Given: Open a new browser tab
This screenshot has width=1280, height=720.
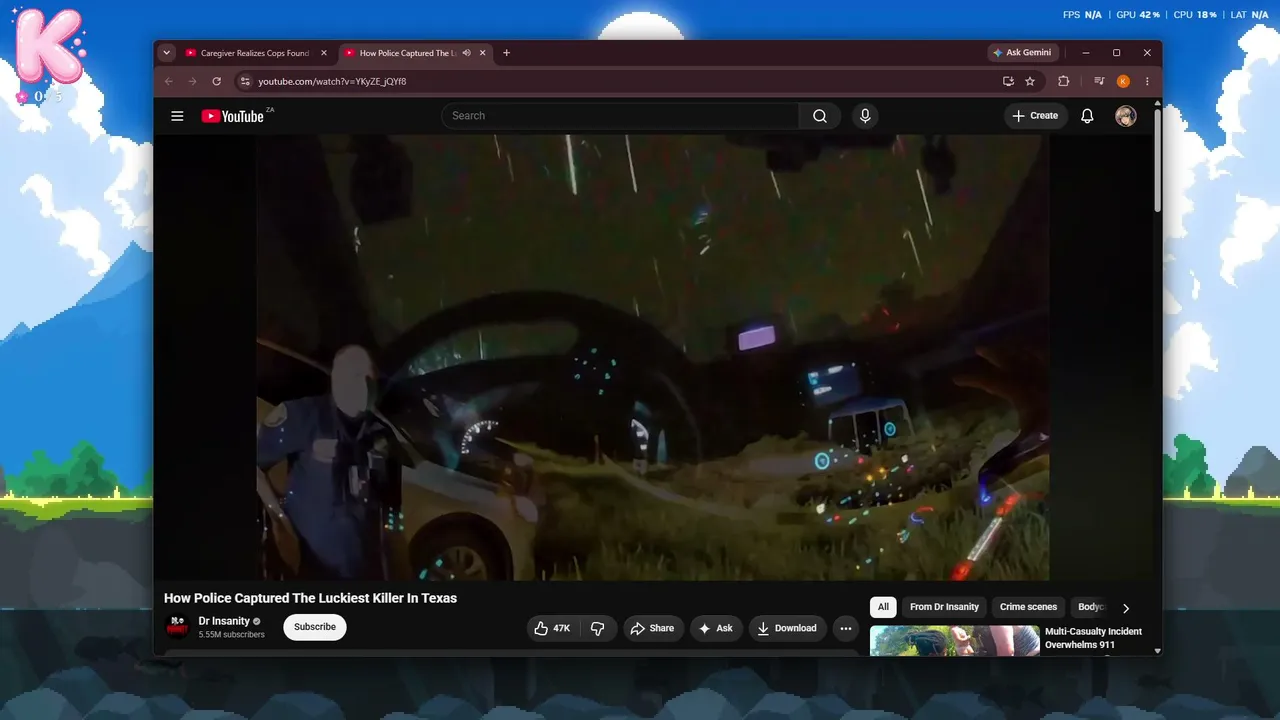Looking at the screenshot, I should pos(506,53).
